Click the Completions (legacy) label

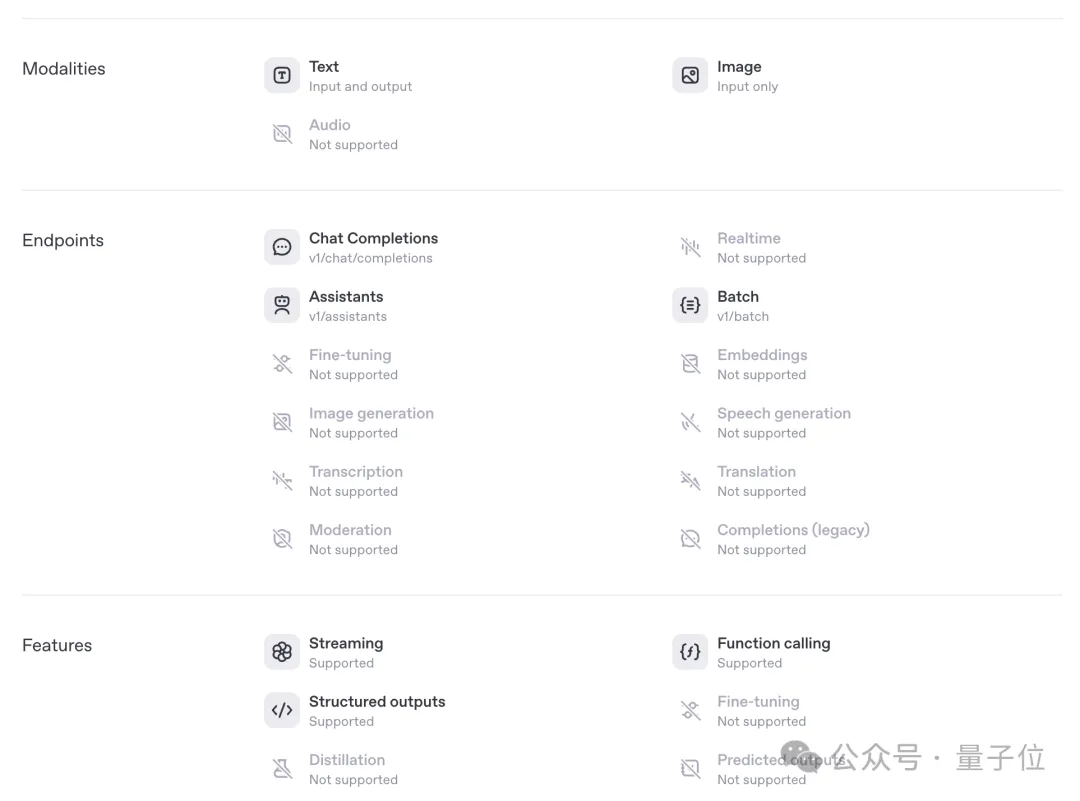793,530
